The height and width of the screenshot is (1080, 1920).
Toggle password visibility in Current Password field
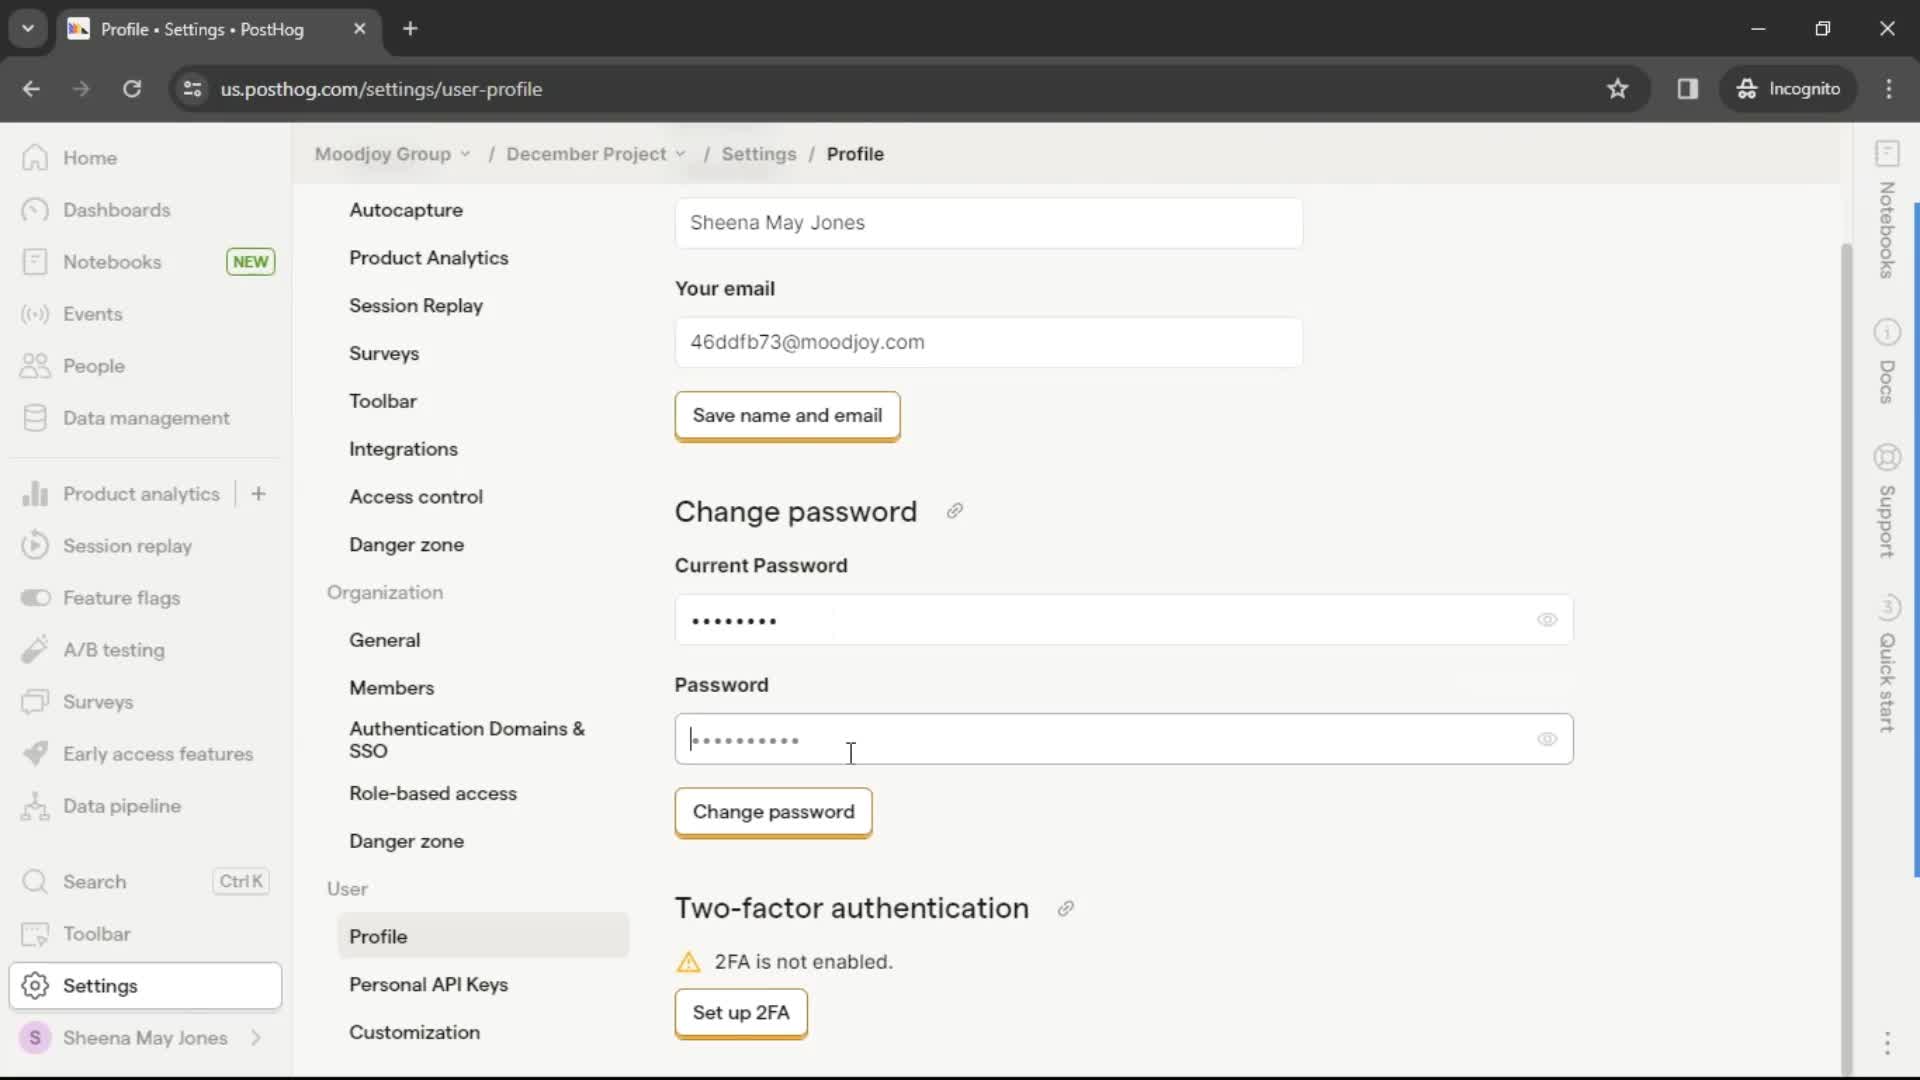click(x=1547, y=620)
